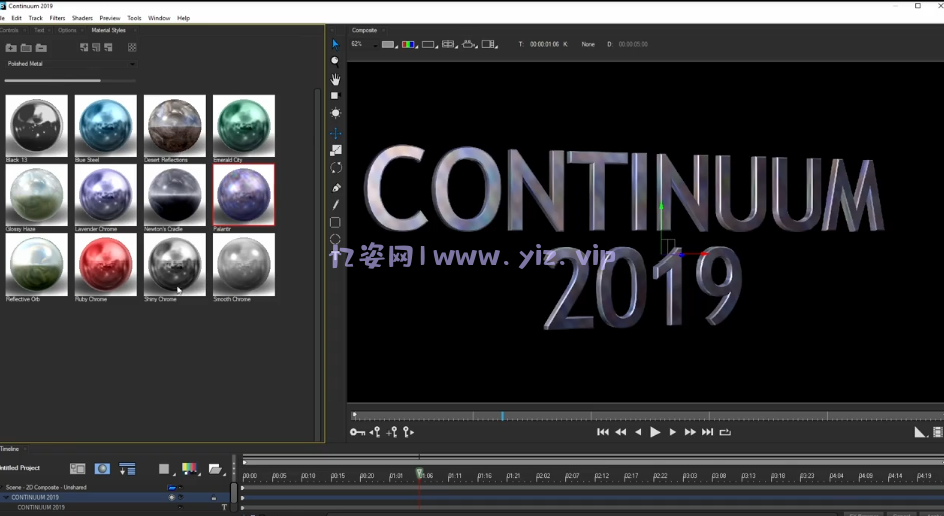Image resolution: width=944 pixels, height=516 pixels.
Task: Jump to next keyframe icon
Action: pyautogui.click(x=408, y=432)
